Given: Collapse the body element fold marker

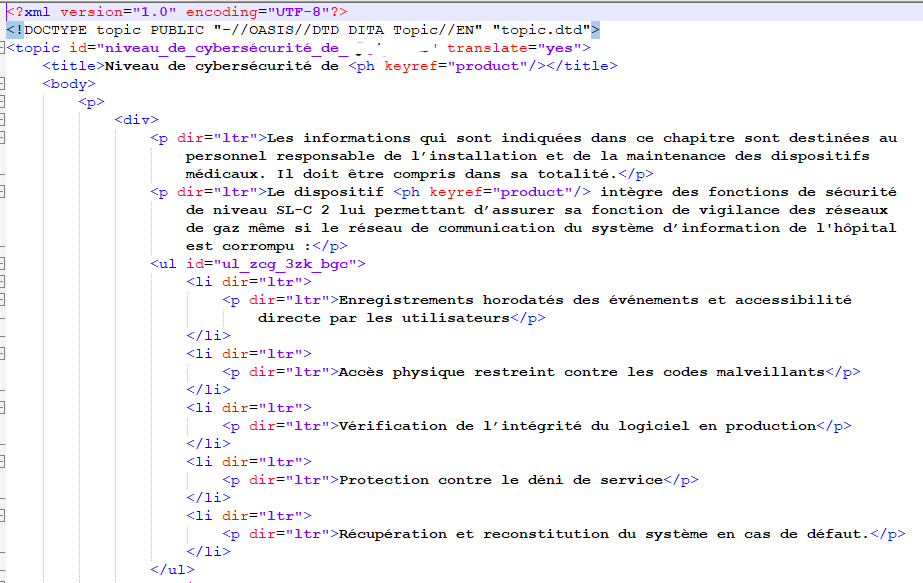Looking at the screenshot, I should [x=4, y=83].
